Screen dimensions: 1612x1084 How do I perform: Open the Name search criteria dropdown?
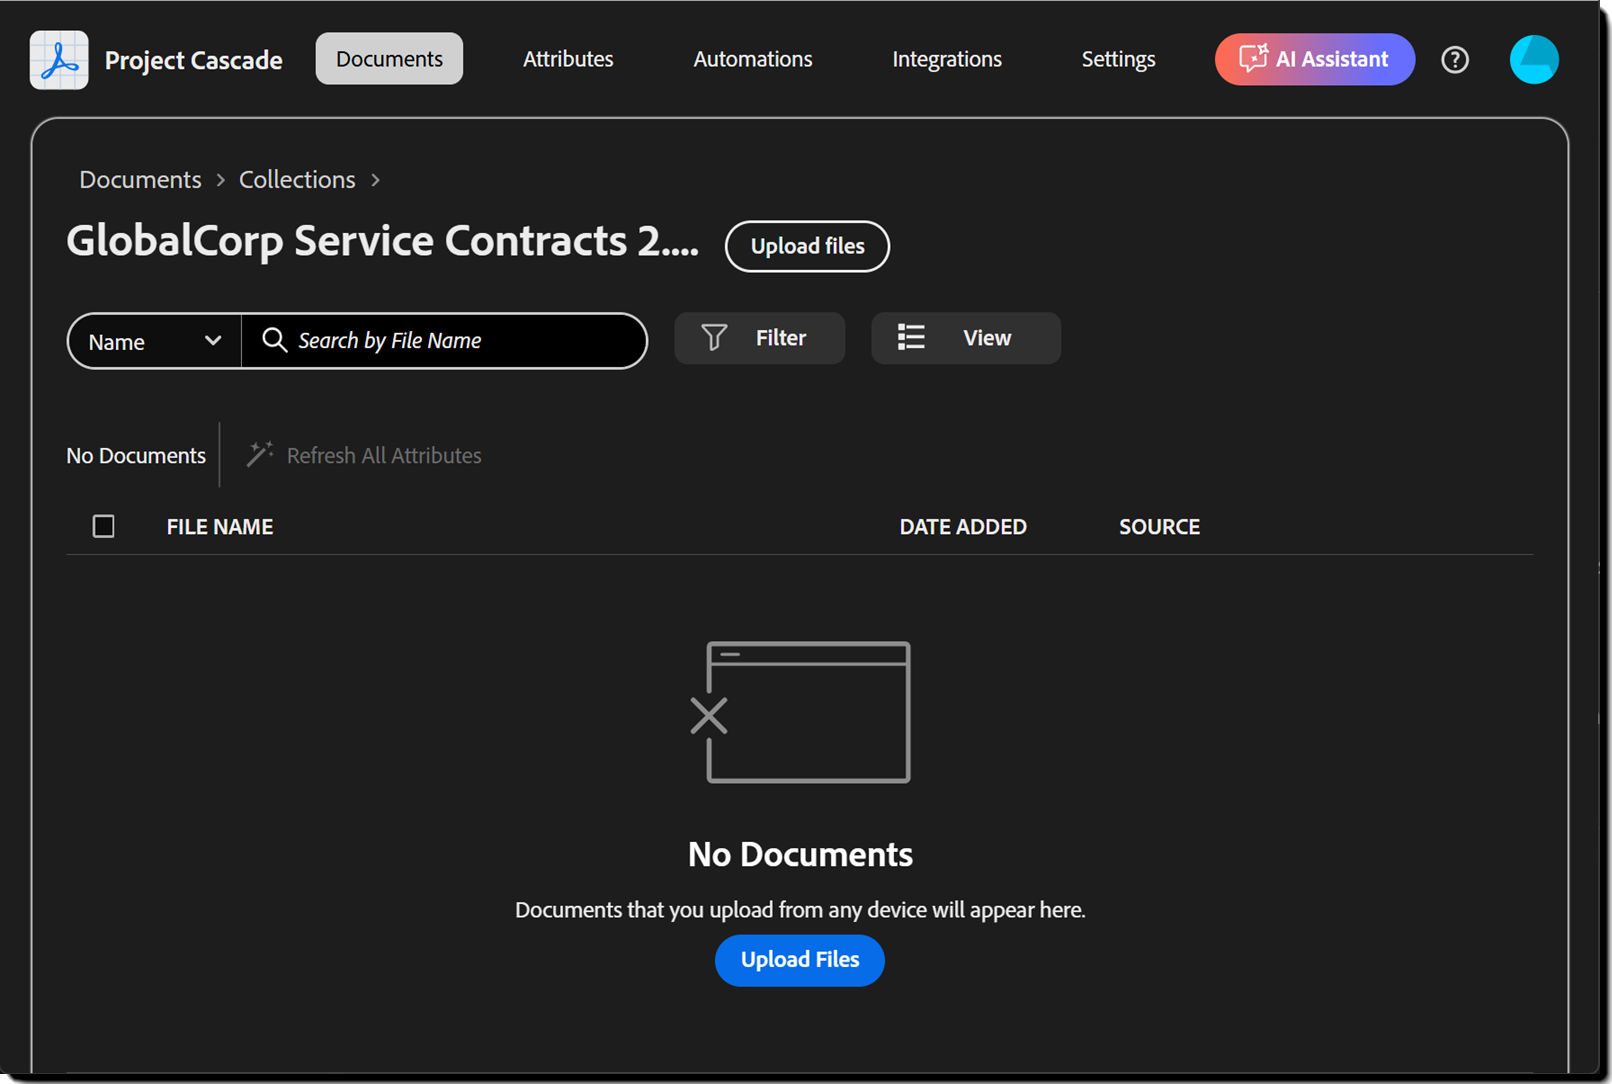(153, 341)
